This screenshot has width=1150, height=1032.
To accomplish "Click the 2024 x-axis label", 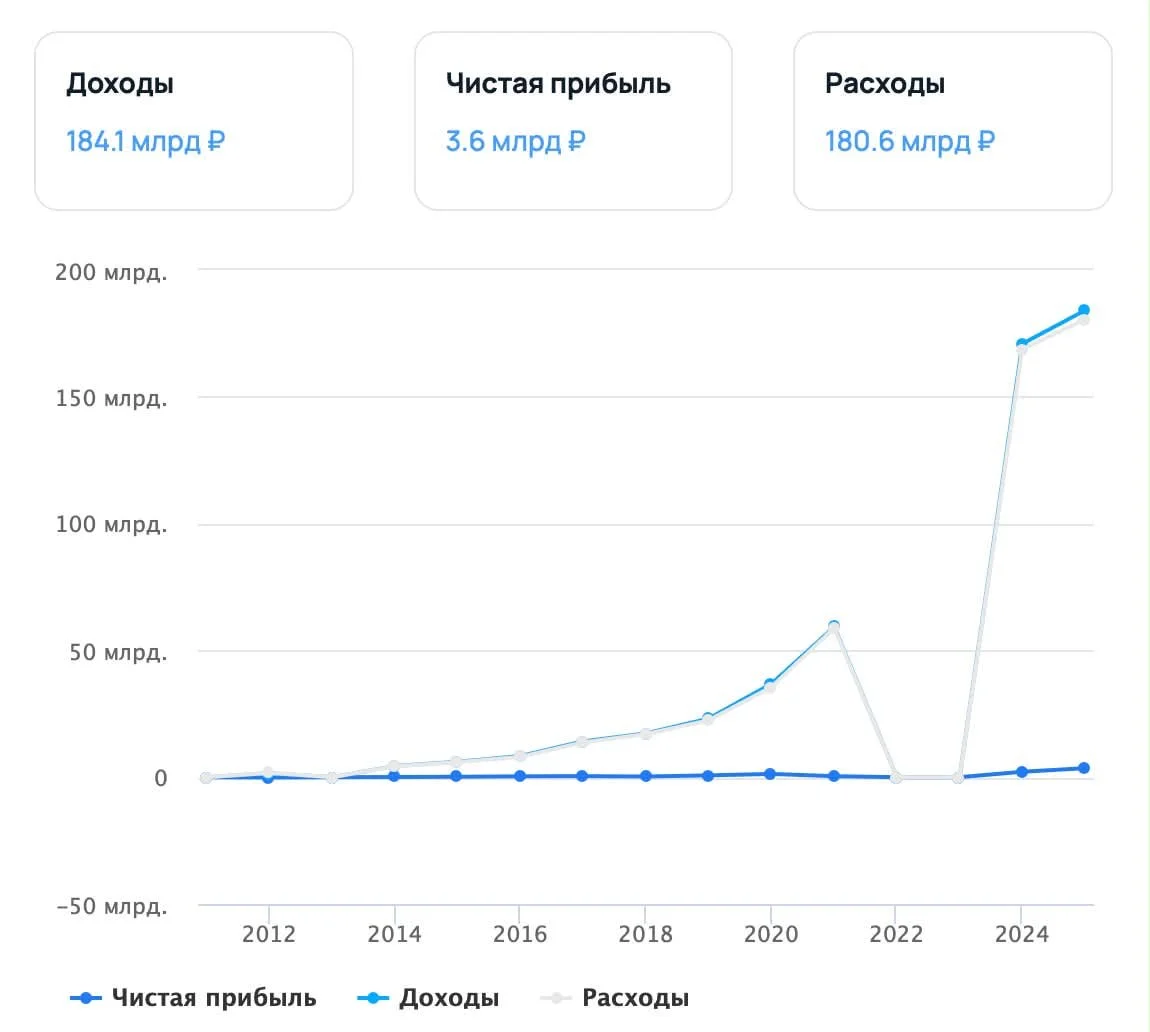I will point(1022,934).
